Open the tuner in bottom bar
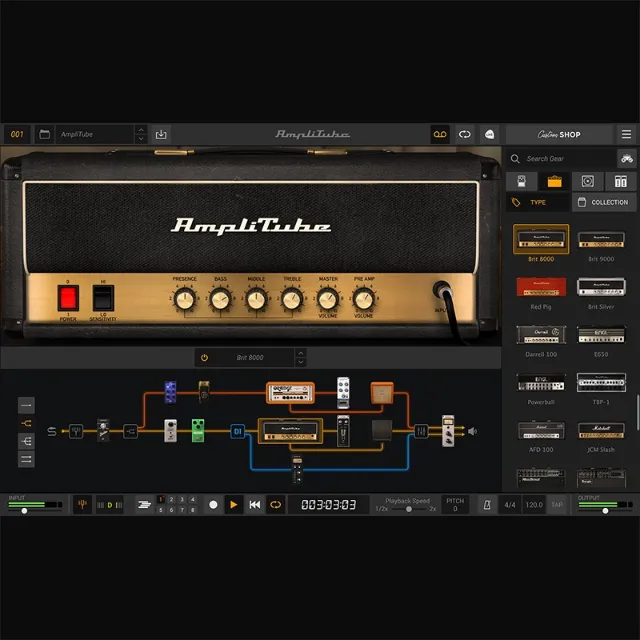 point(83,505)
